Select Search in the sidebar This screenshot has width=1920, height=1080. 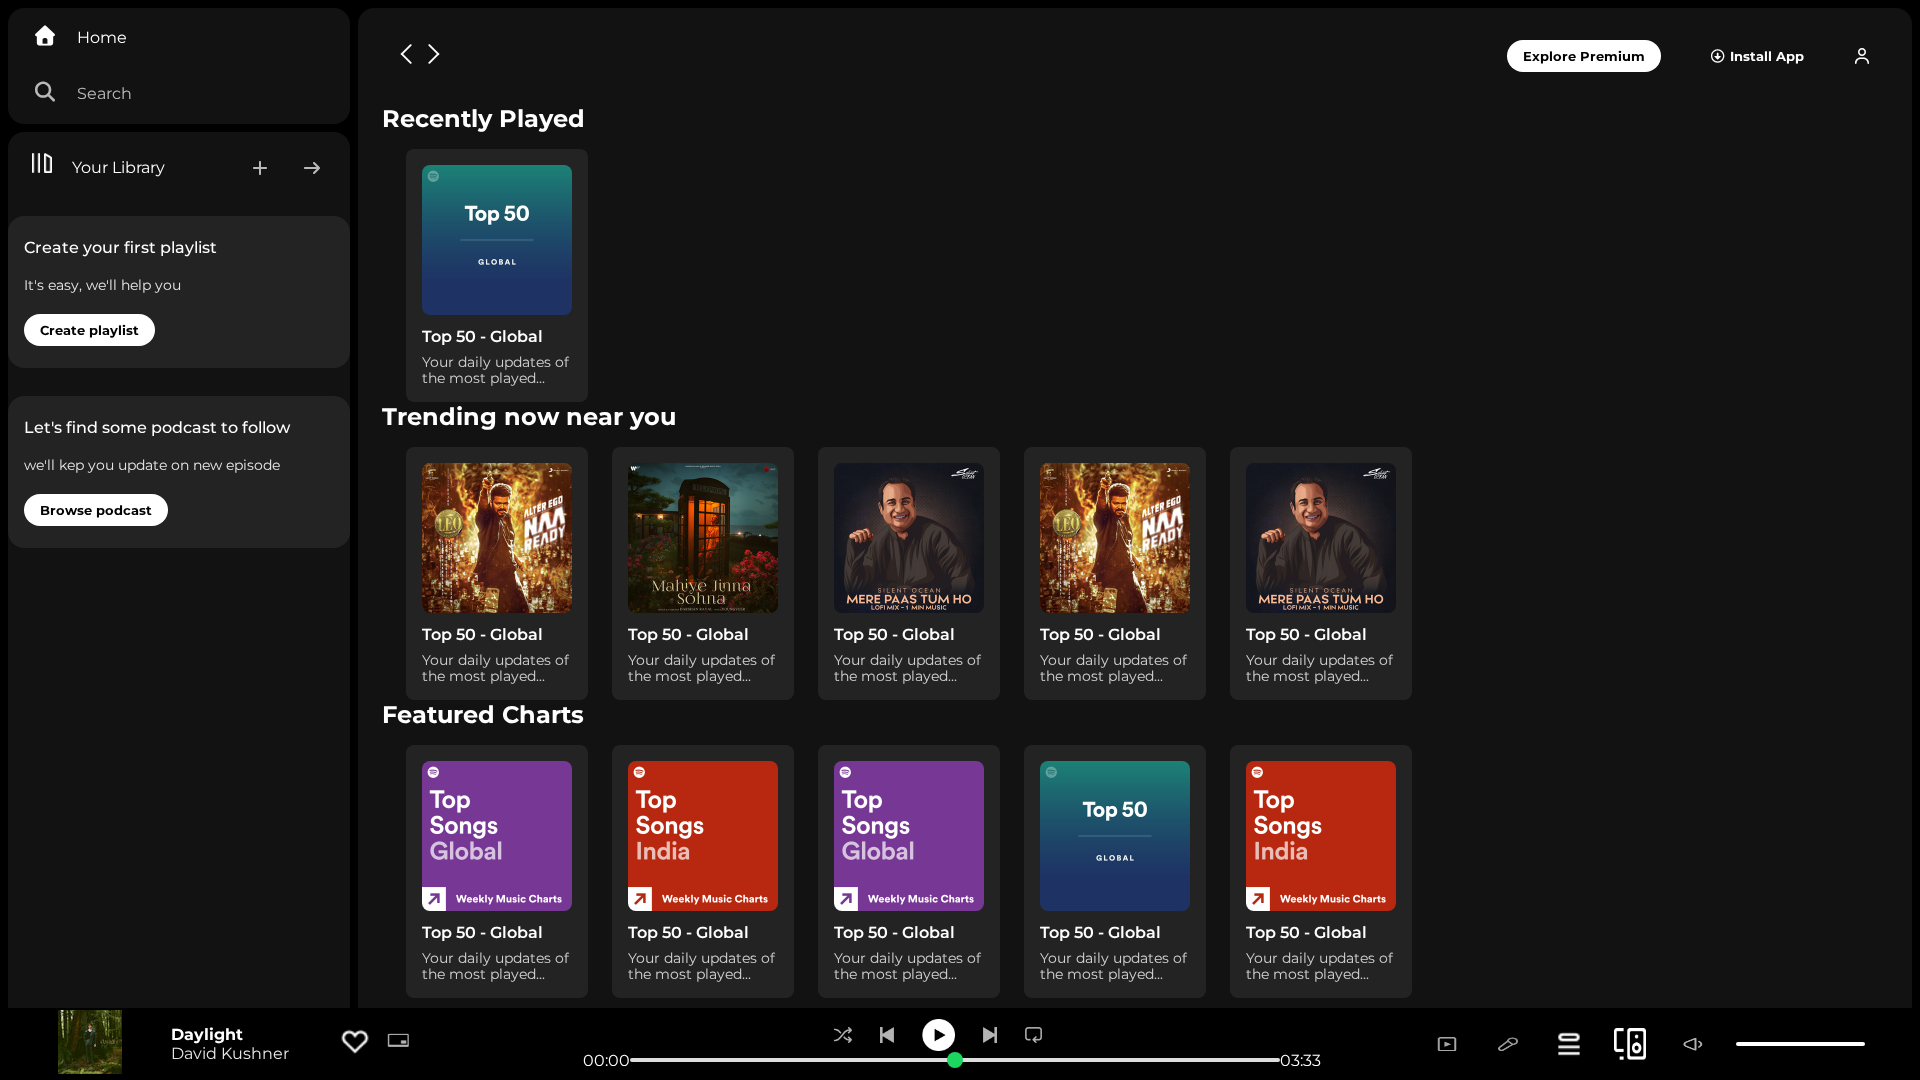point(104,93)
